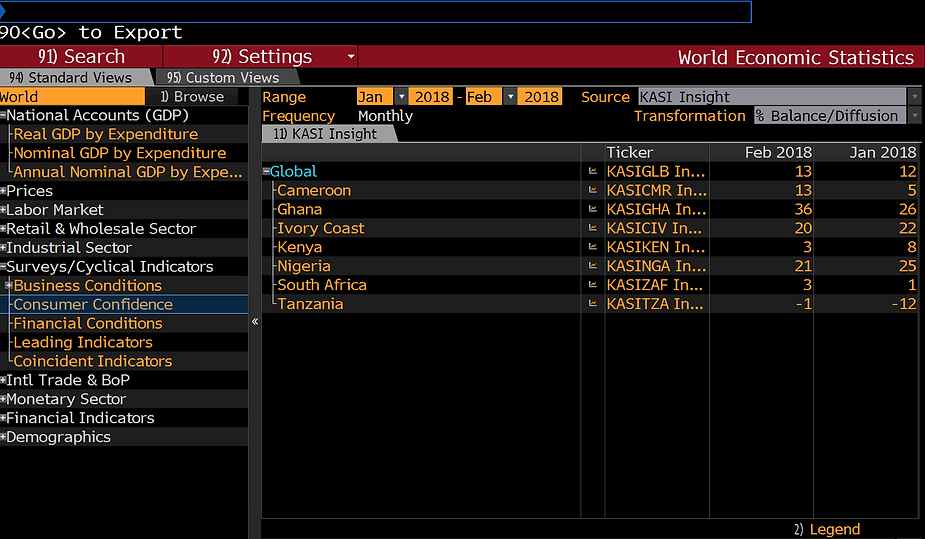Open the start month Jan dropdown
The height and width of the screenshot is (539, 925).
coord(401,97)
